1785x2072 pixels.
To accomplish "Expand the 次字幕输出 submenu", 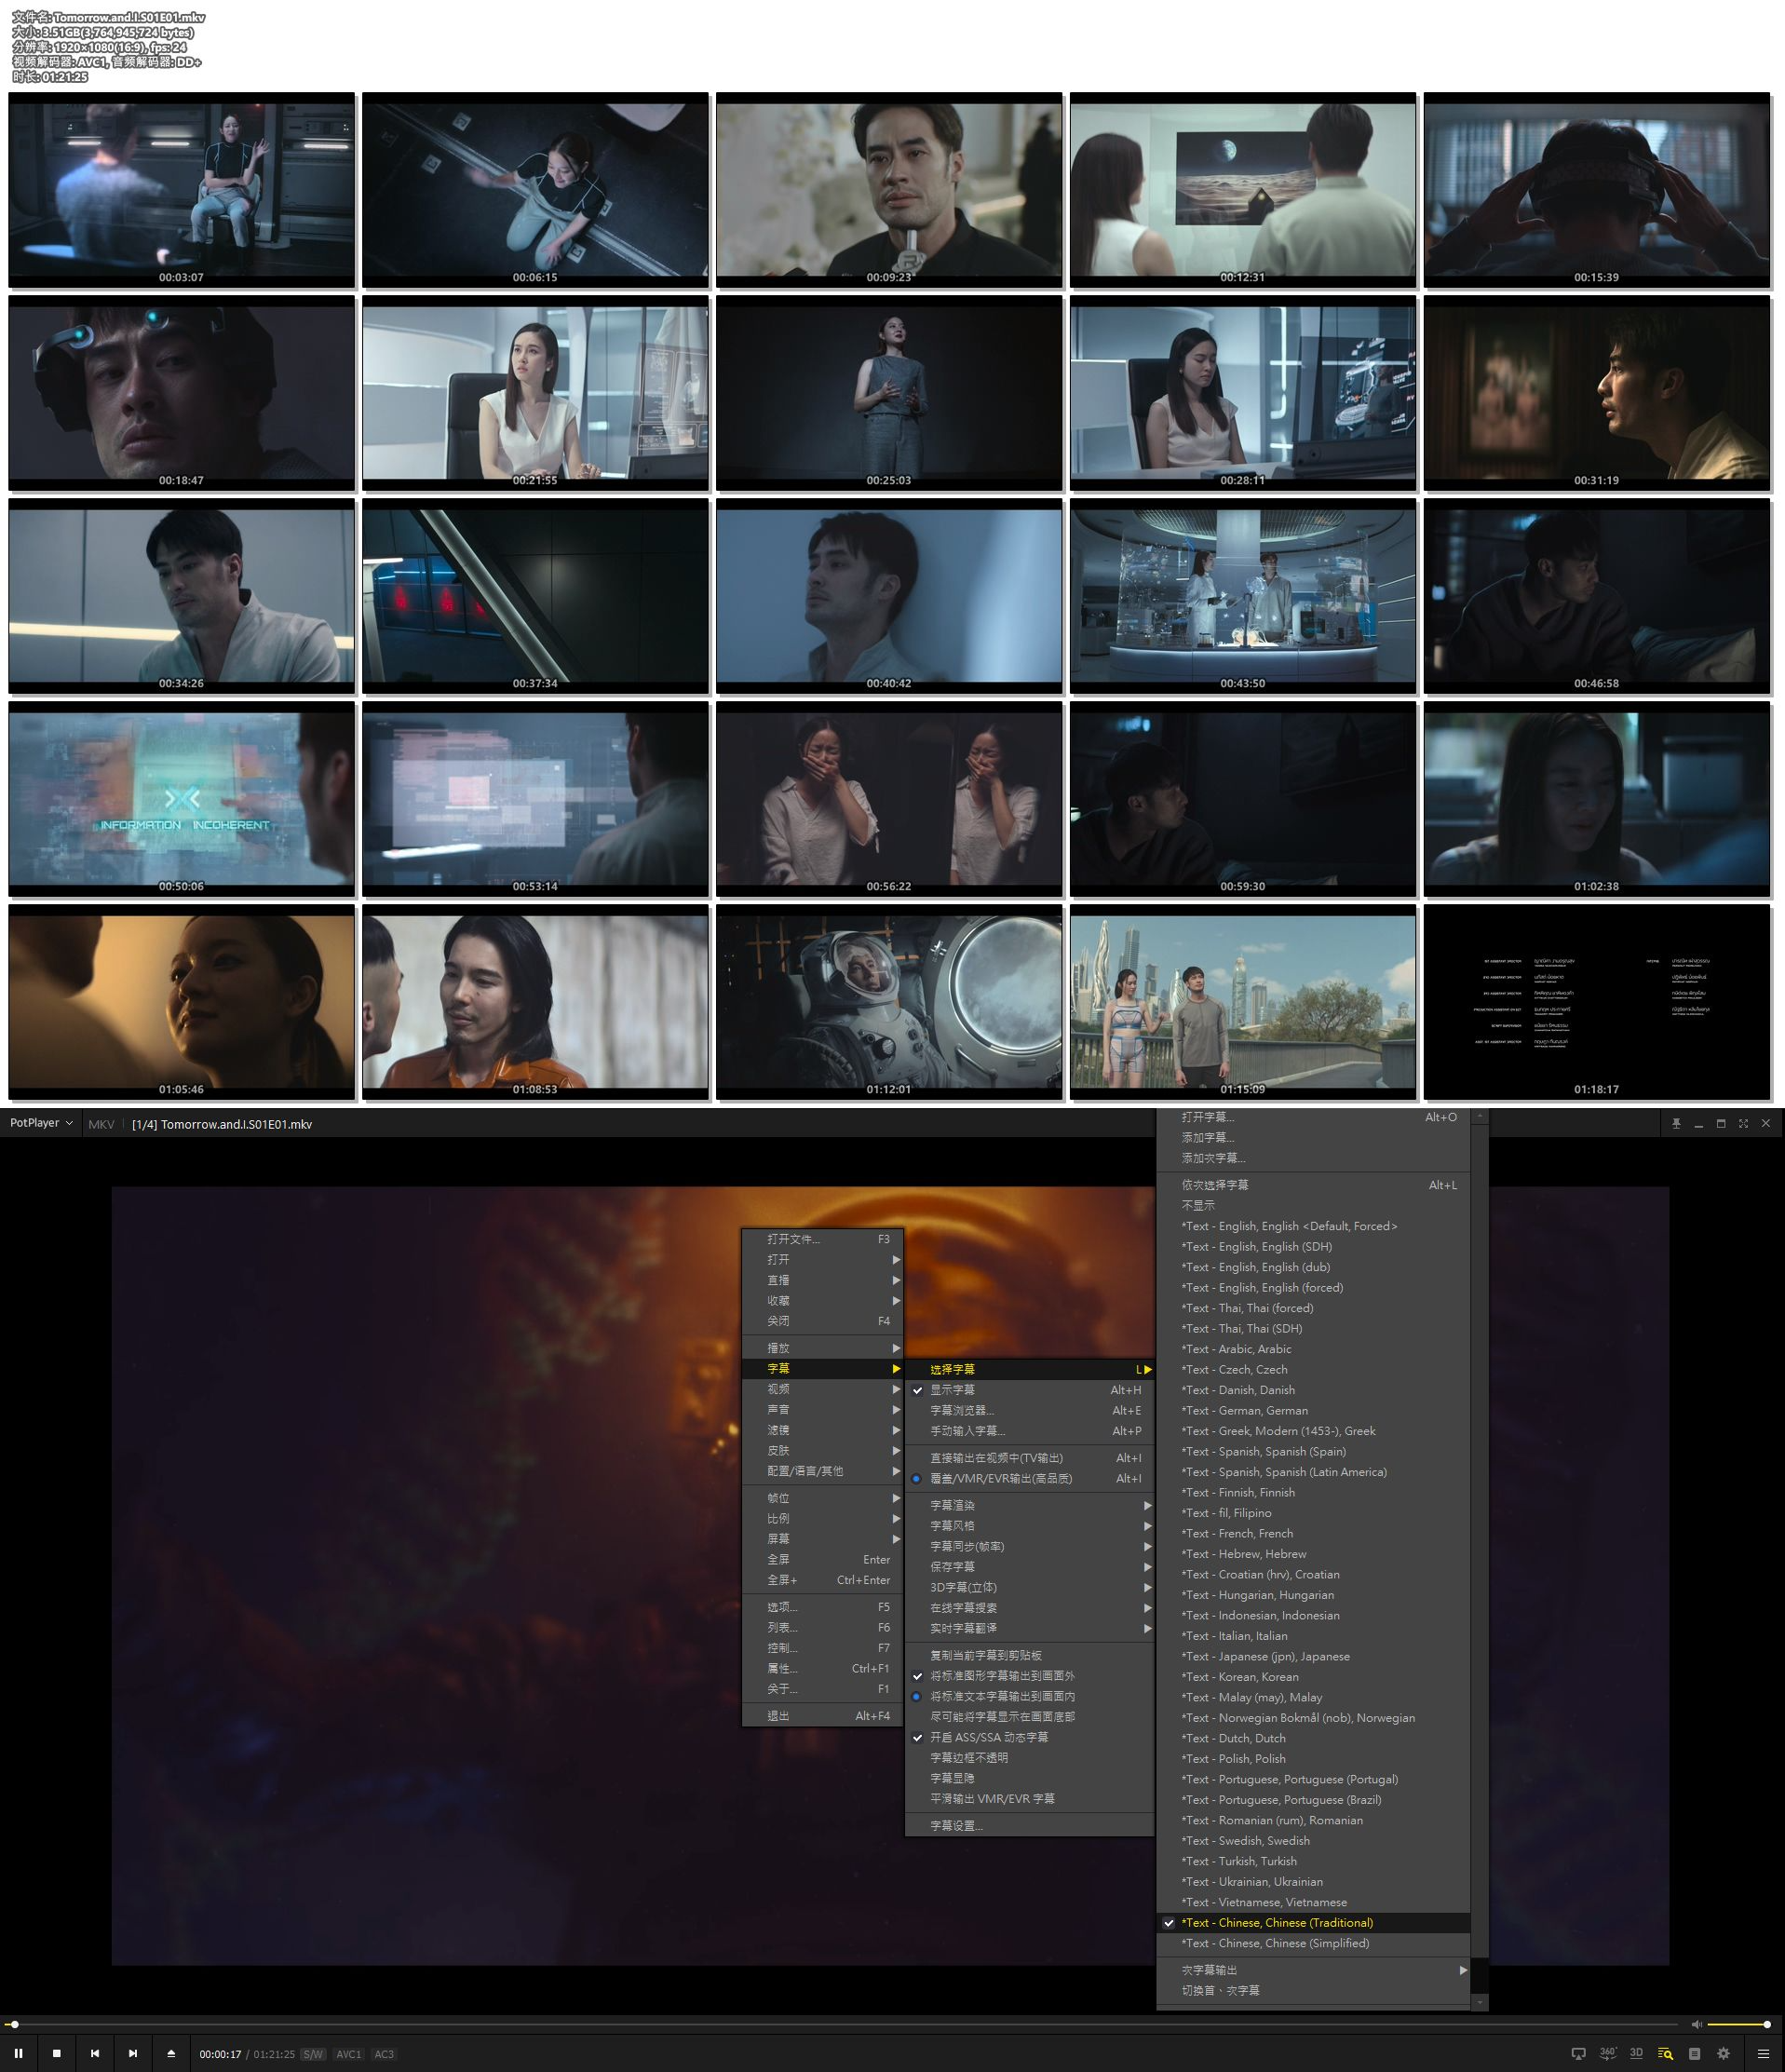I will pyautogui.click(x=1313, y=1970).
